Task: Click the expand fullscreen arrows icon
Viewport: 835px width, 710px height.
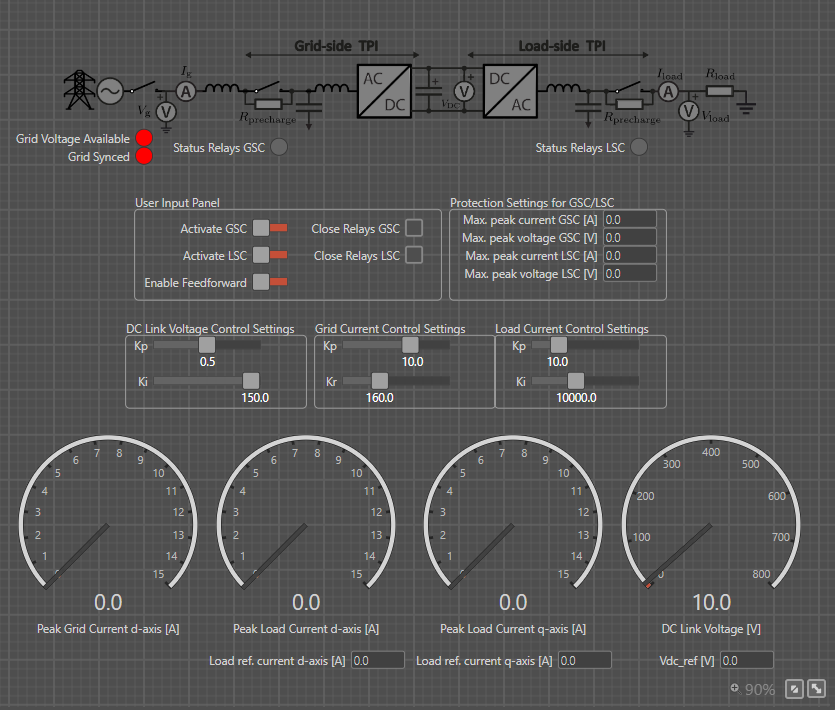Action: point(817,689)
